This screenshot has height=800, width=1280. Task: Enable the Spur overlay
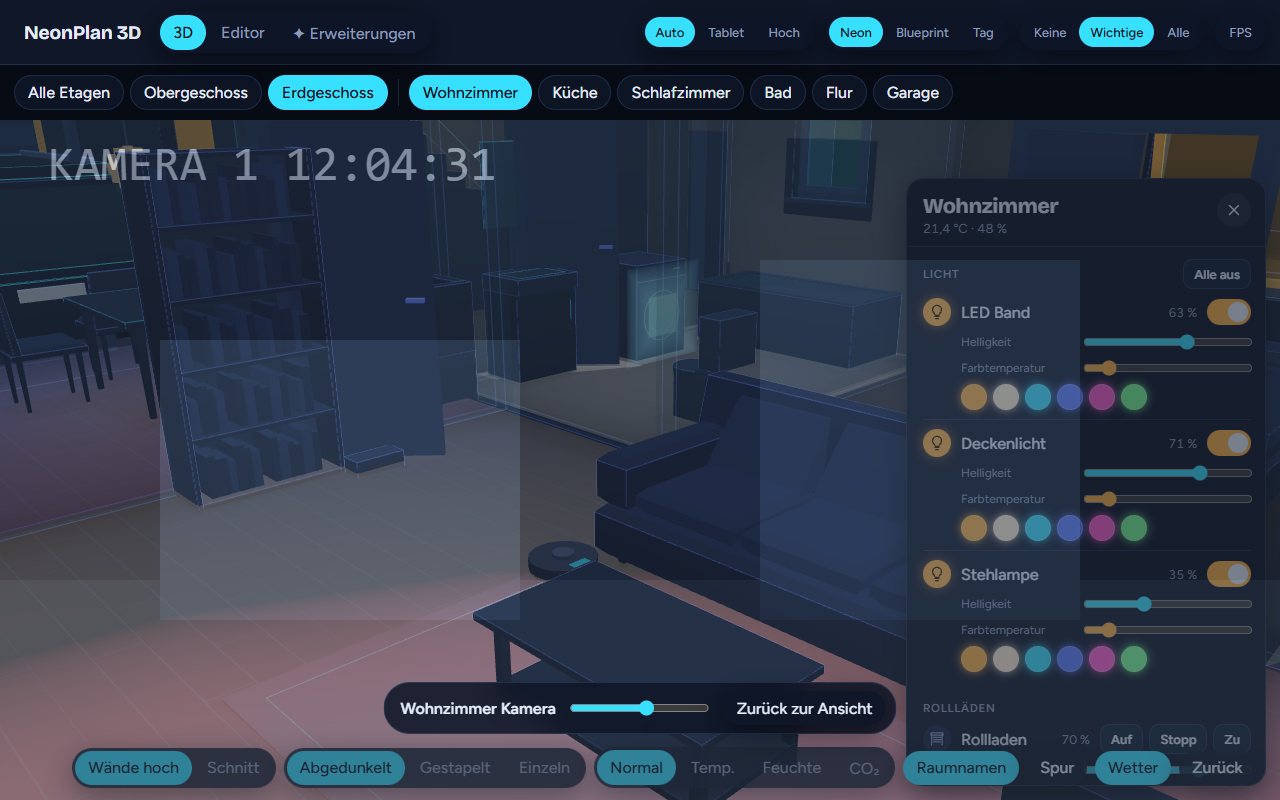pyautogui.click(x=1057, y=768)
